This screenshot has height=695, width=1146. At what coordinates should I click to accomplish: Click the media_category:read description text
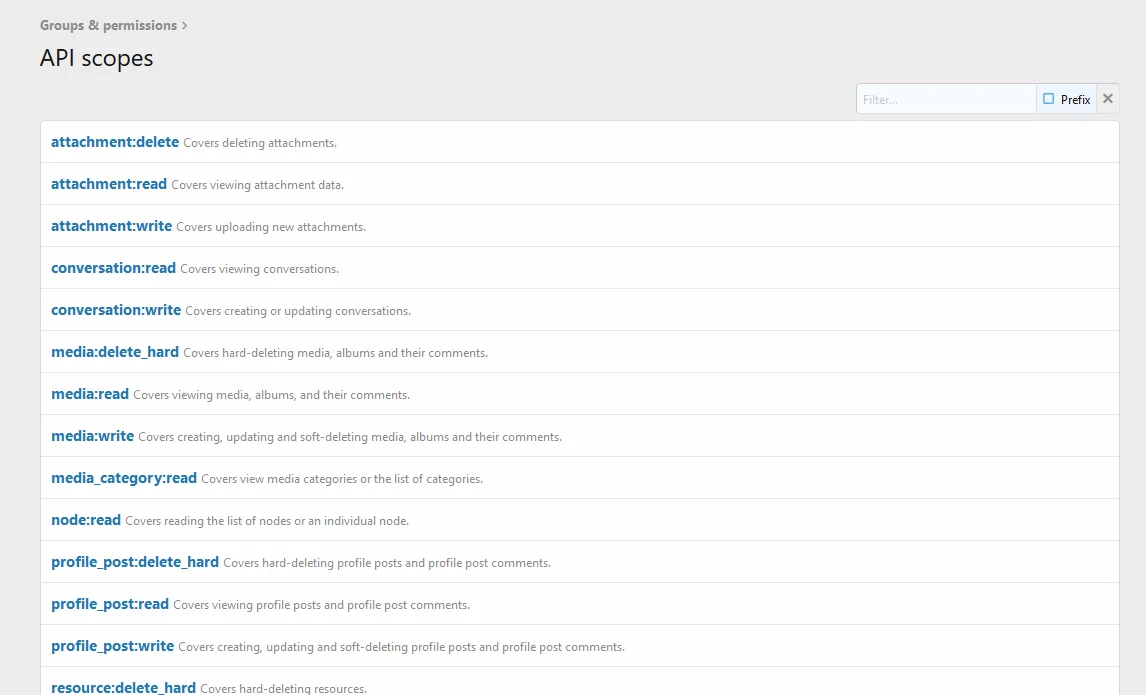[342, 479]
